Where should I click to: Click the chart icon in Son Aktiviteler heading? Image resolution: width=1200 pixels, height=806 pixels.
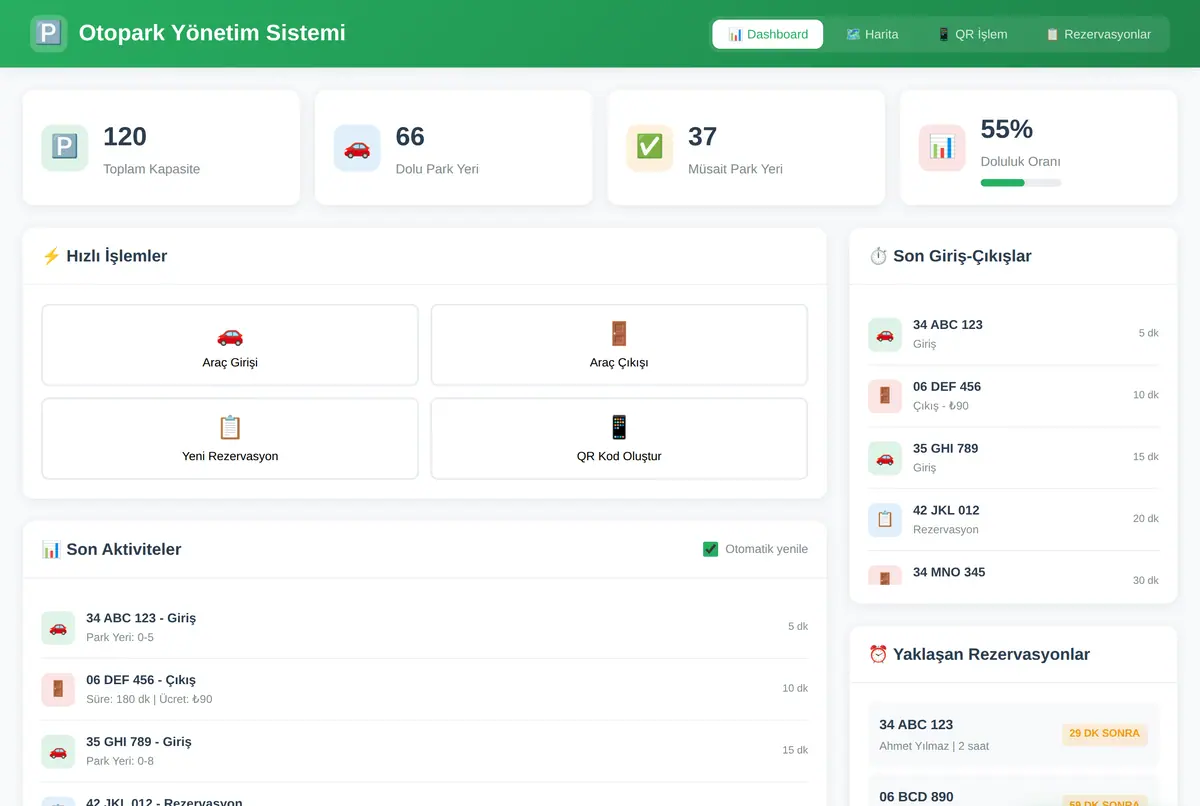tap(51, 549)
